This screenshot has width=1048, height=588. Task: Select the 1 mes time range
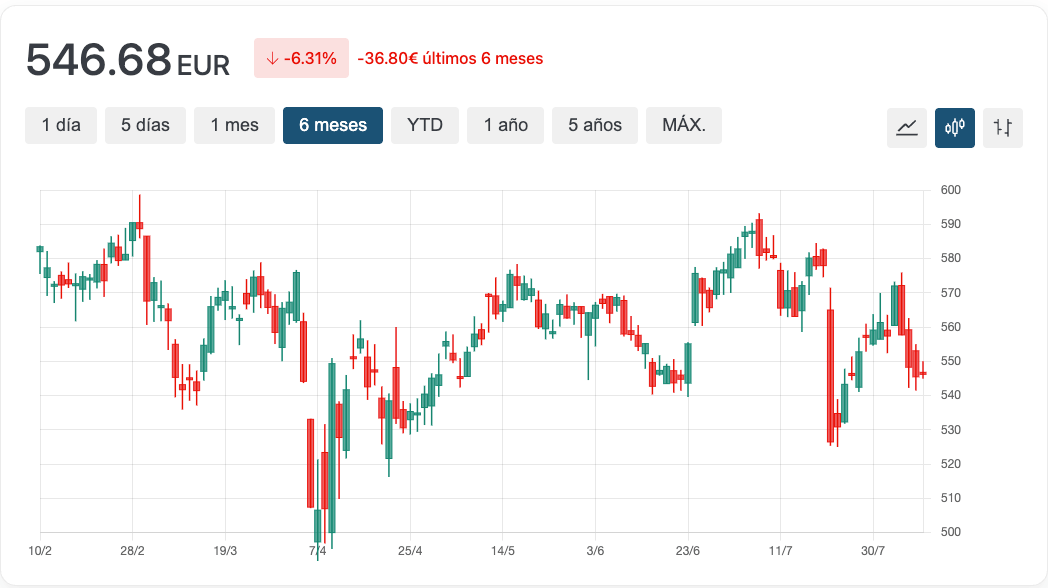click(x=235, y=125)
